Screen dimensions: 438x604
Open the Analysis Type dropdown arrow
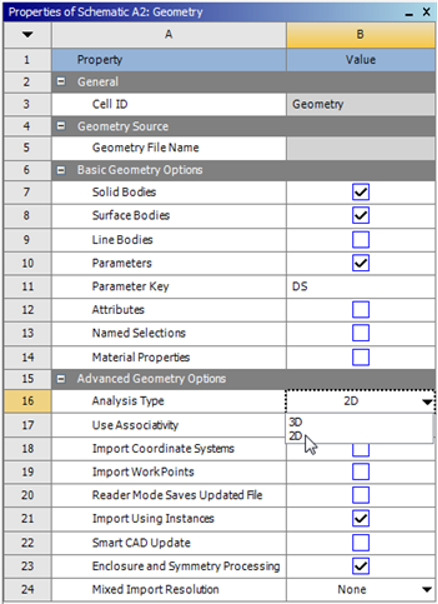click(427, 402)
